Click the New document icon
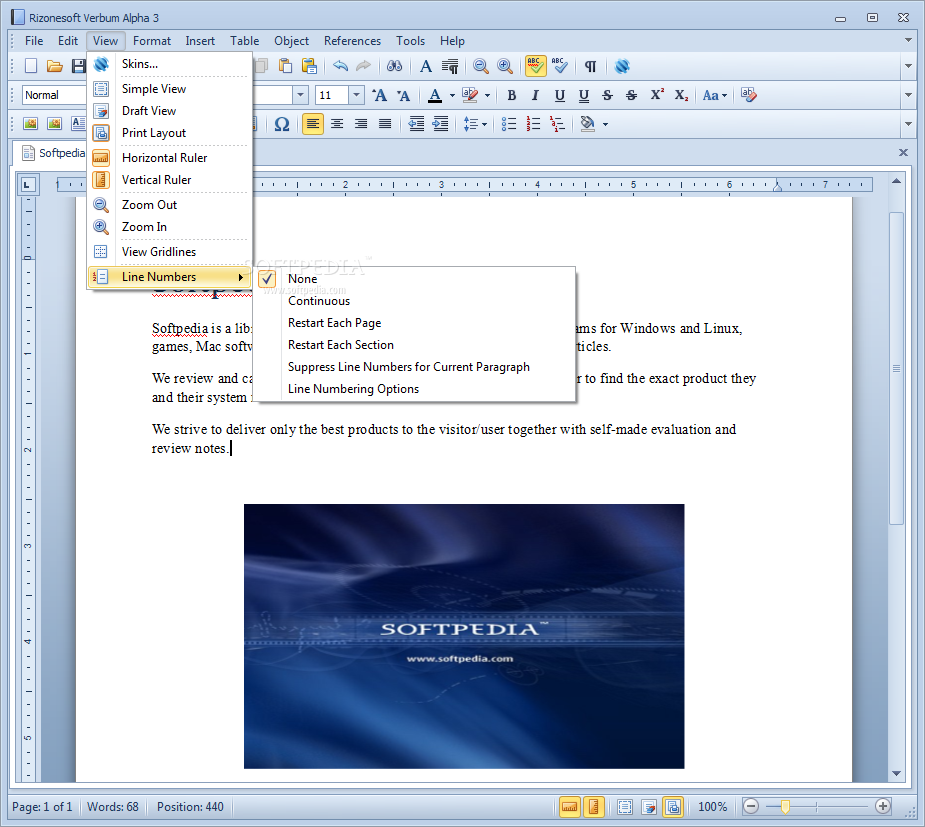Screen dimensions: 925x827 pyautogui.click(x=31, y=66)
